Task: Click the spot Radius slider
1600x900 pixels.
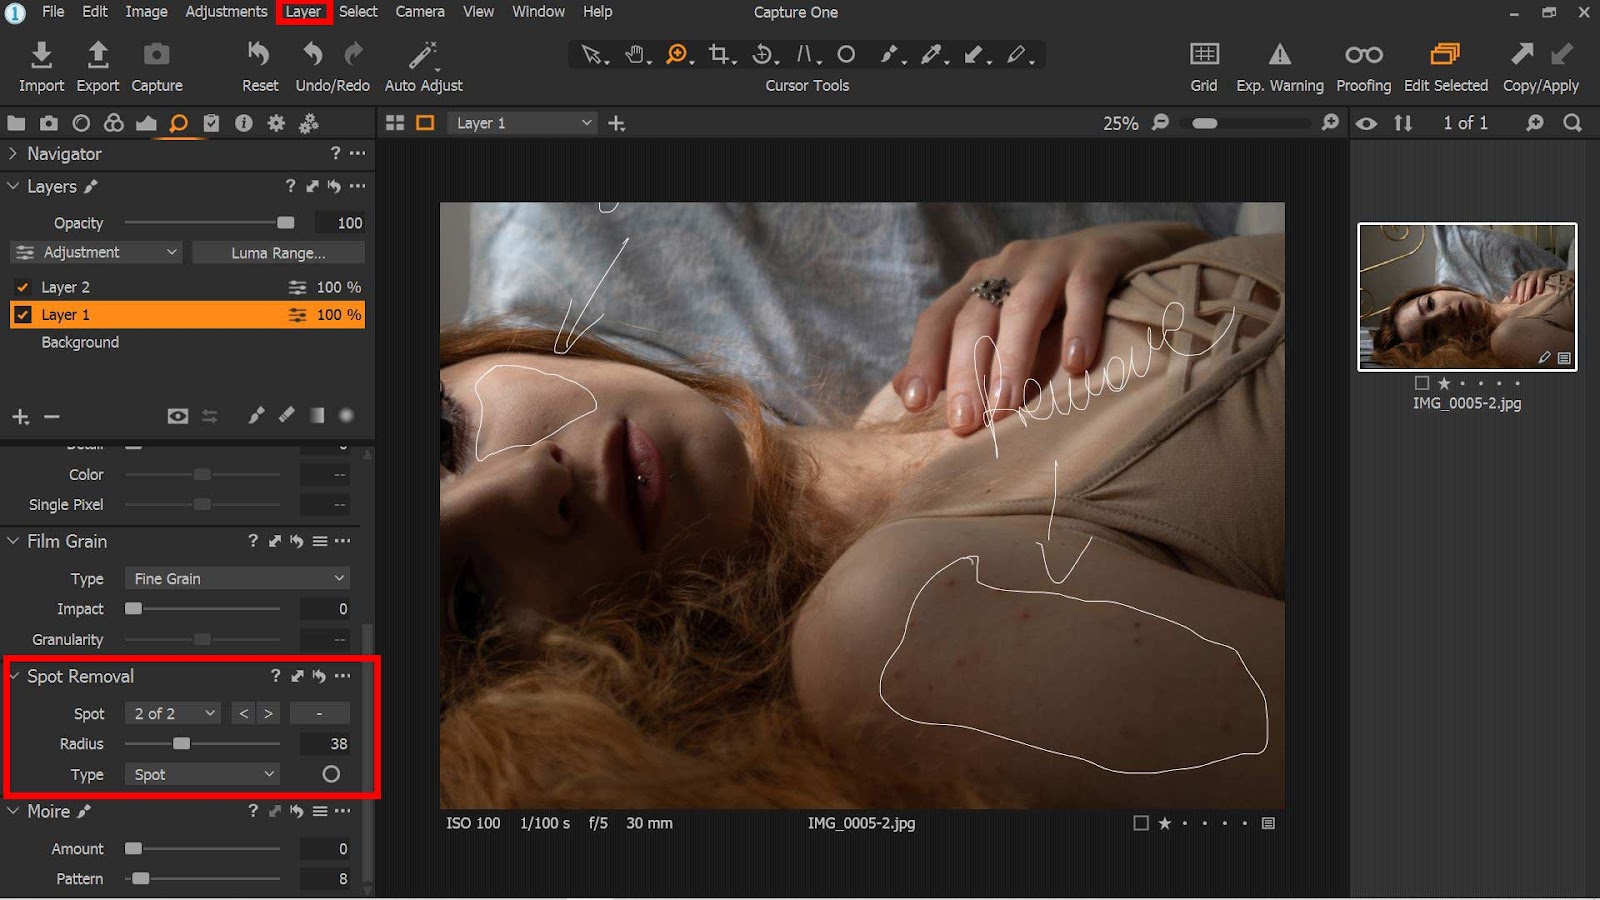Action: tap(181, 744)
